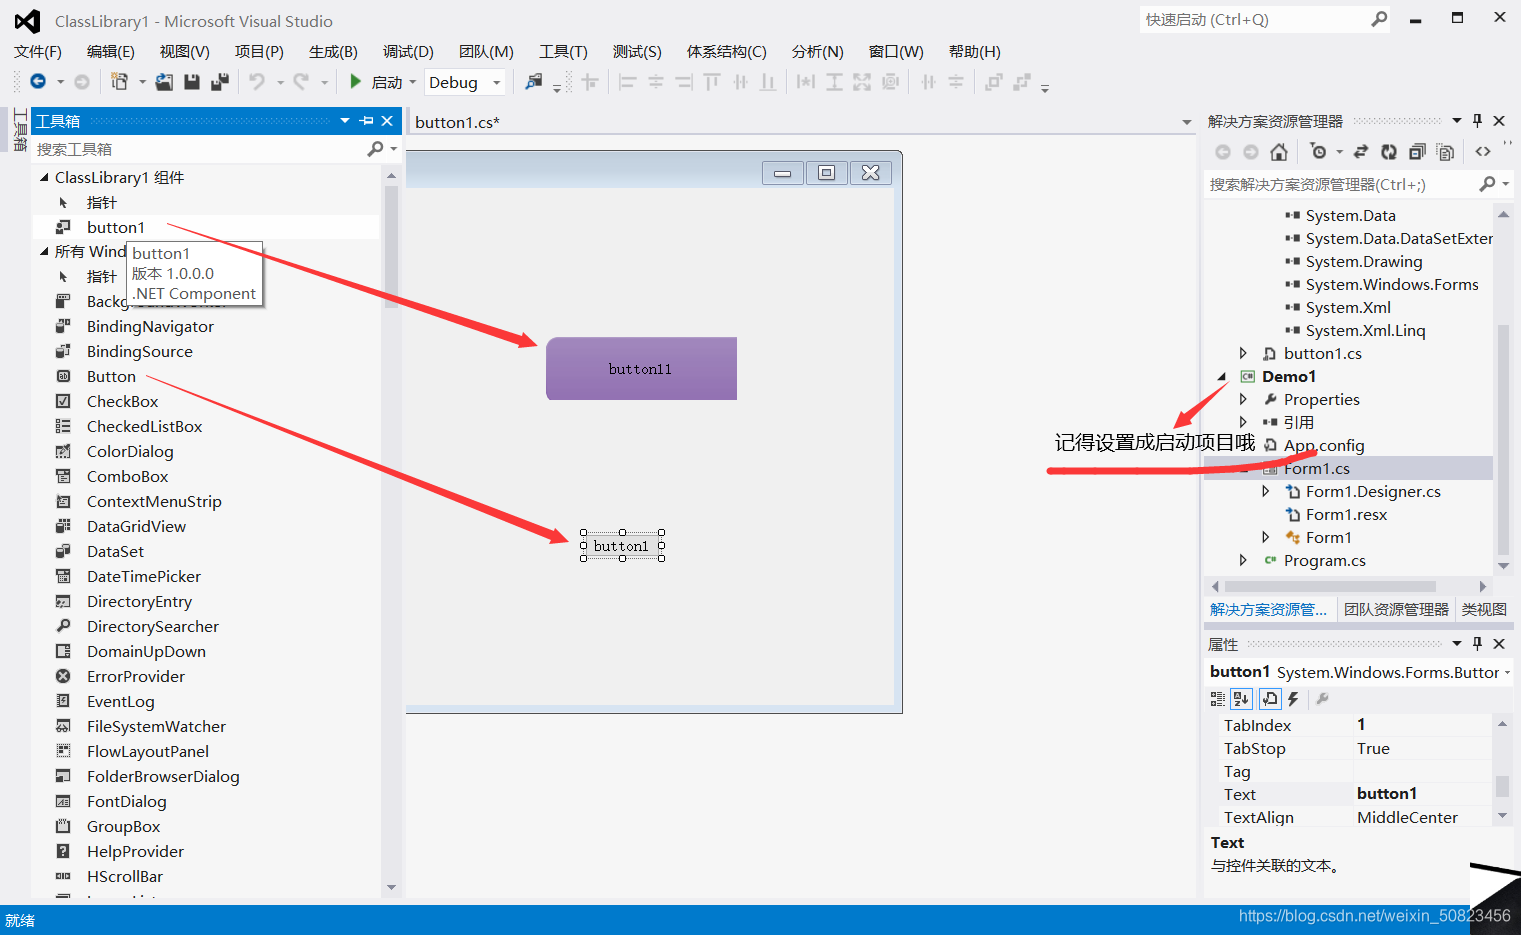Viewport: 1521px width, 935px height.
Task: Click pending changes filter clock icon
Action: click(x=1318, y=152)
